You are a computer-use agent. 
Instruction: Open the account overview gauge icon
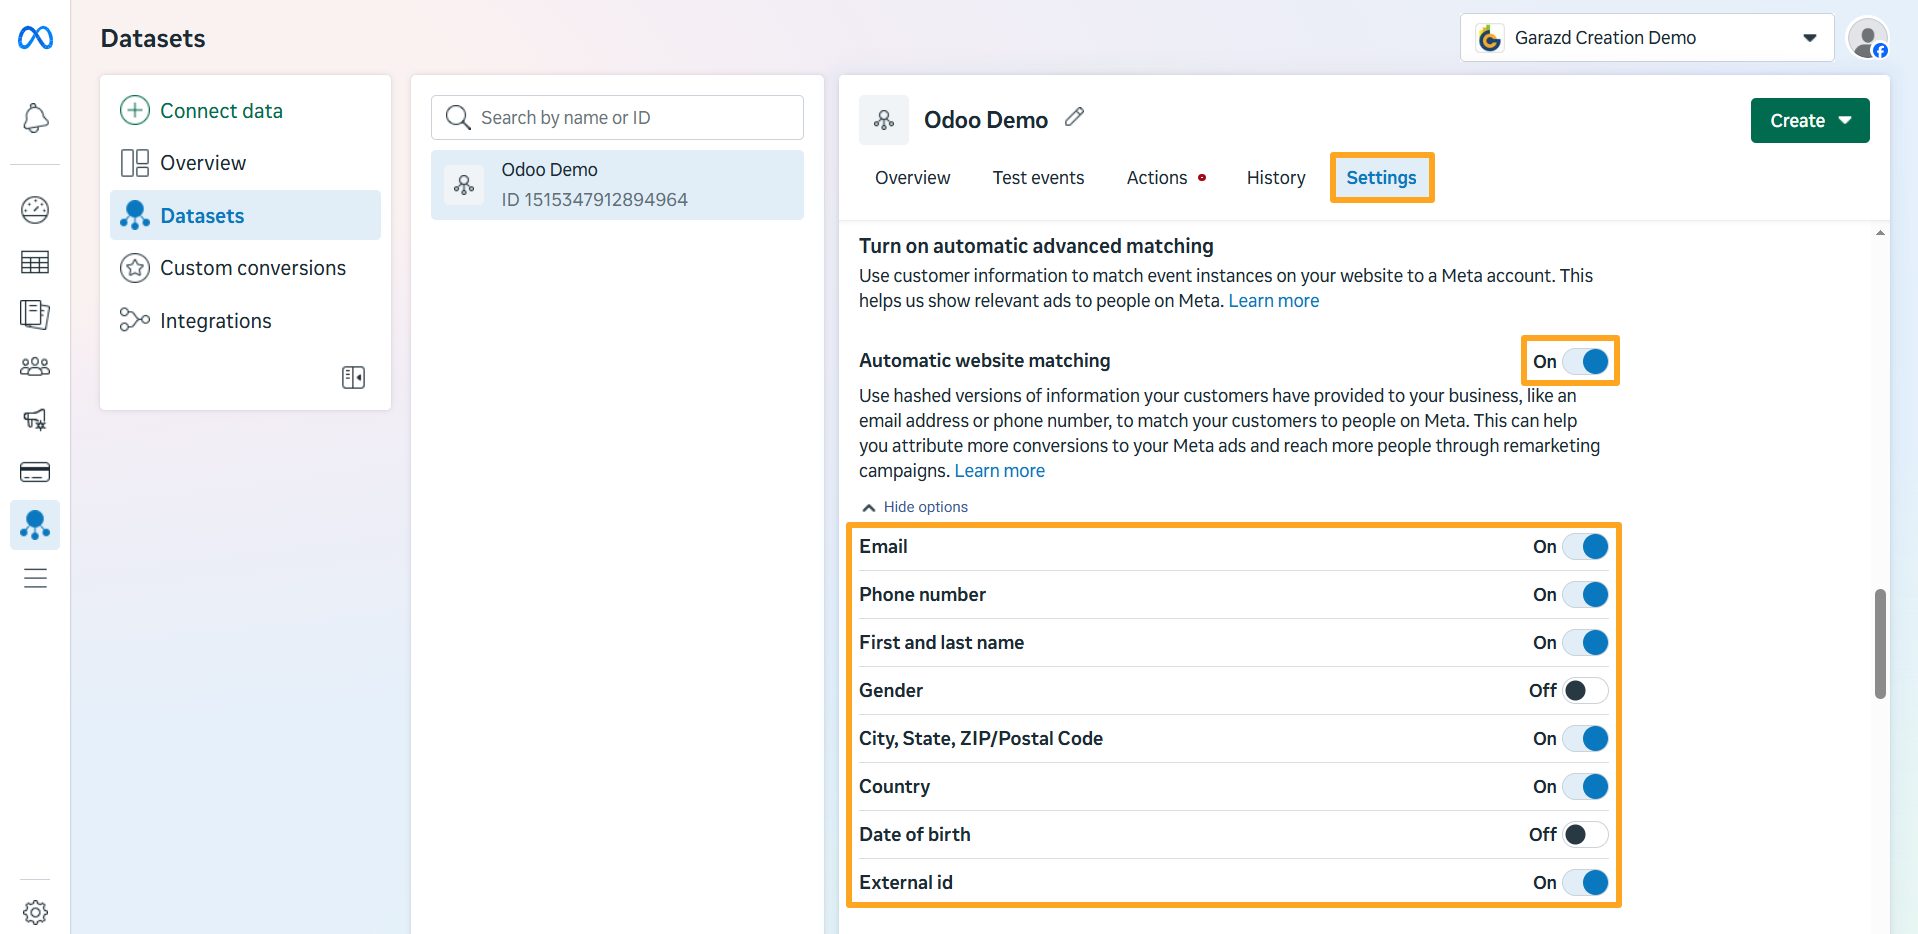point(35,210)
